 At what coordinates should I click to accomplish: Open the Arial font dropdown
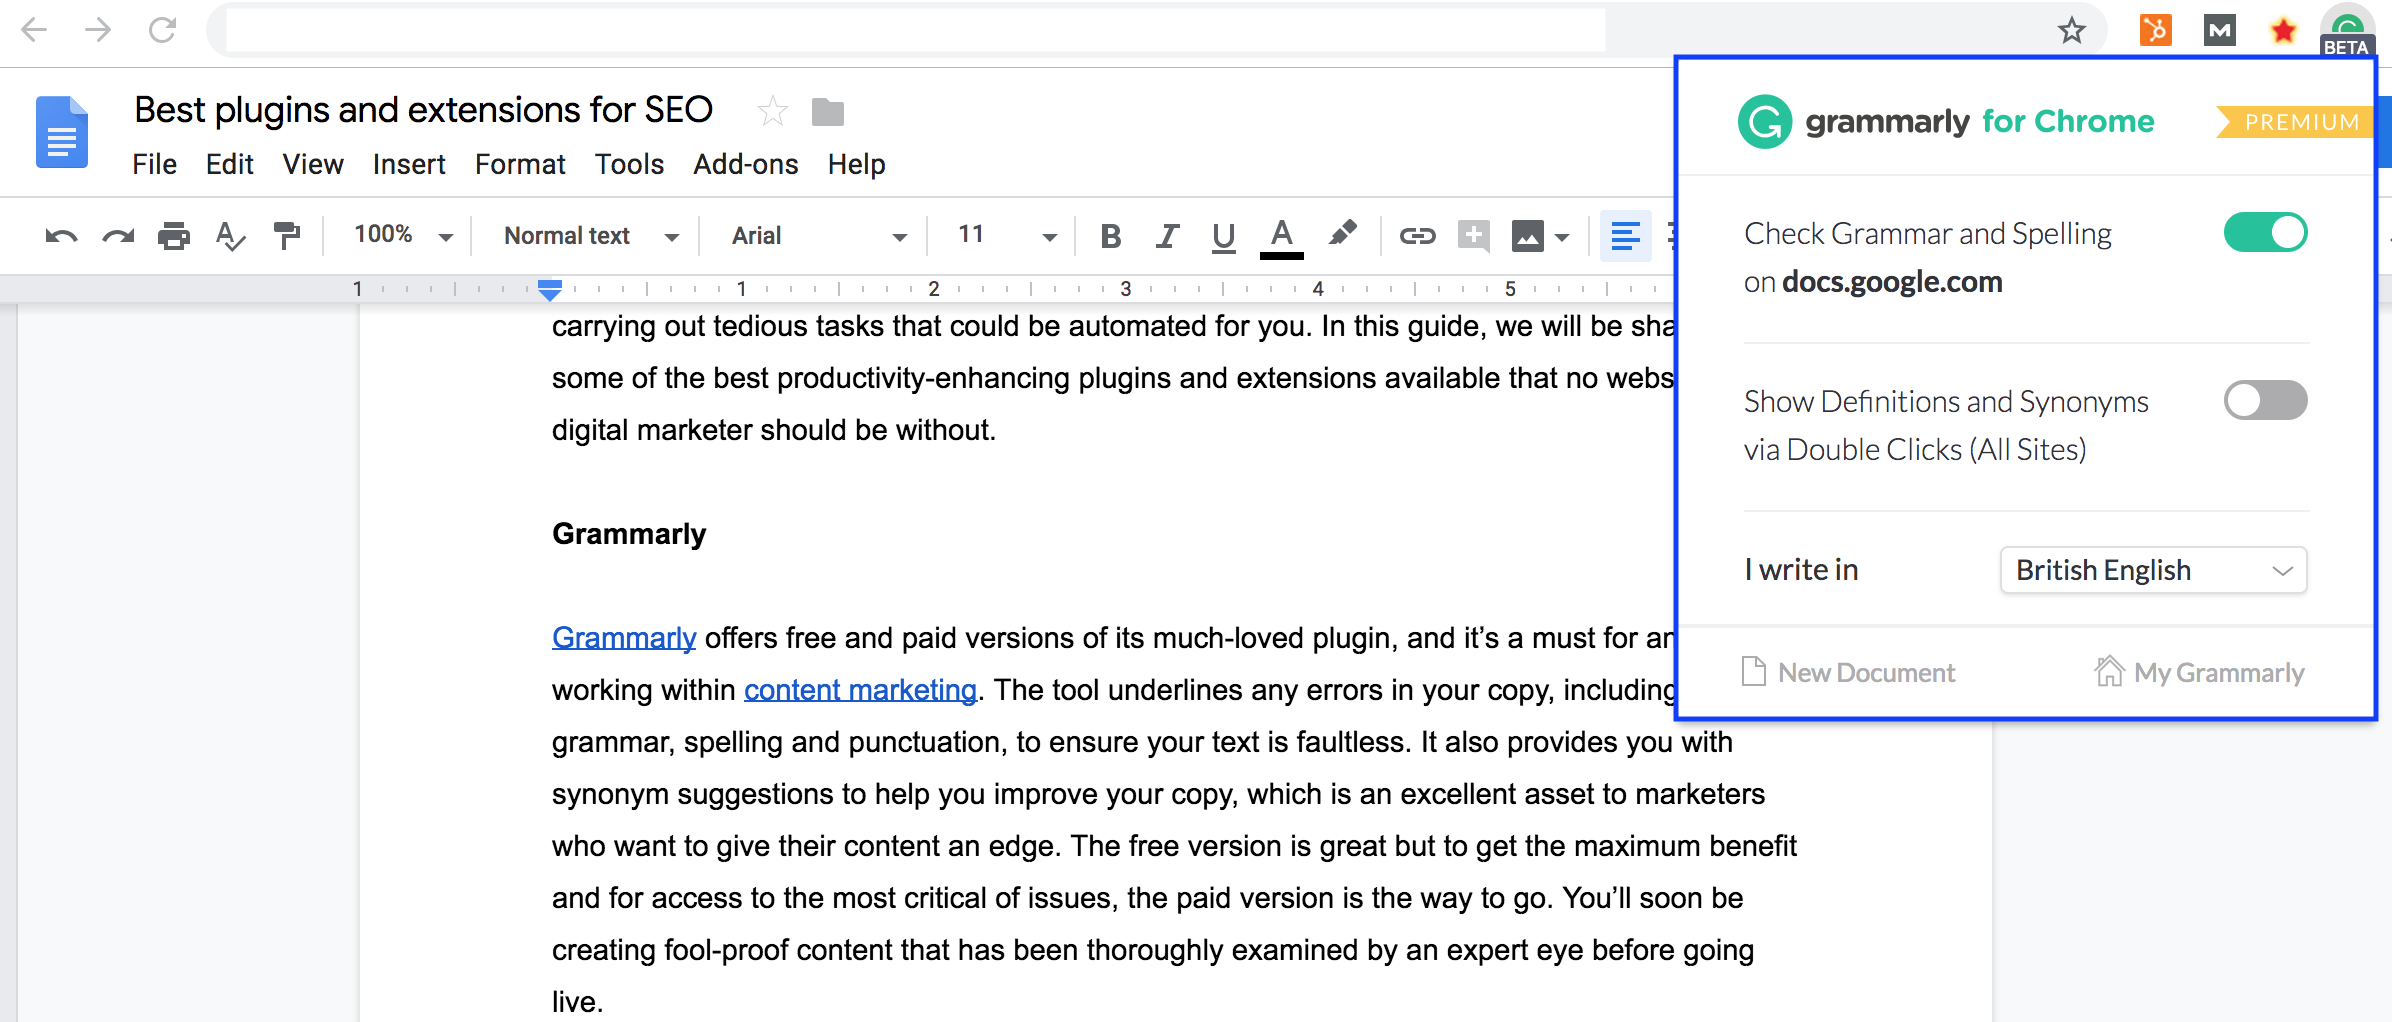click(819, 236)
